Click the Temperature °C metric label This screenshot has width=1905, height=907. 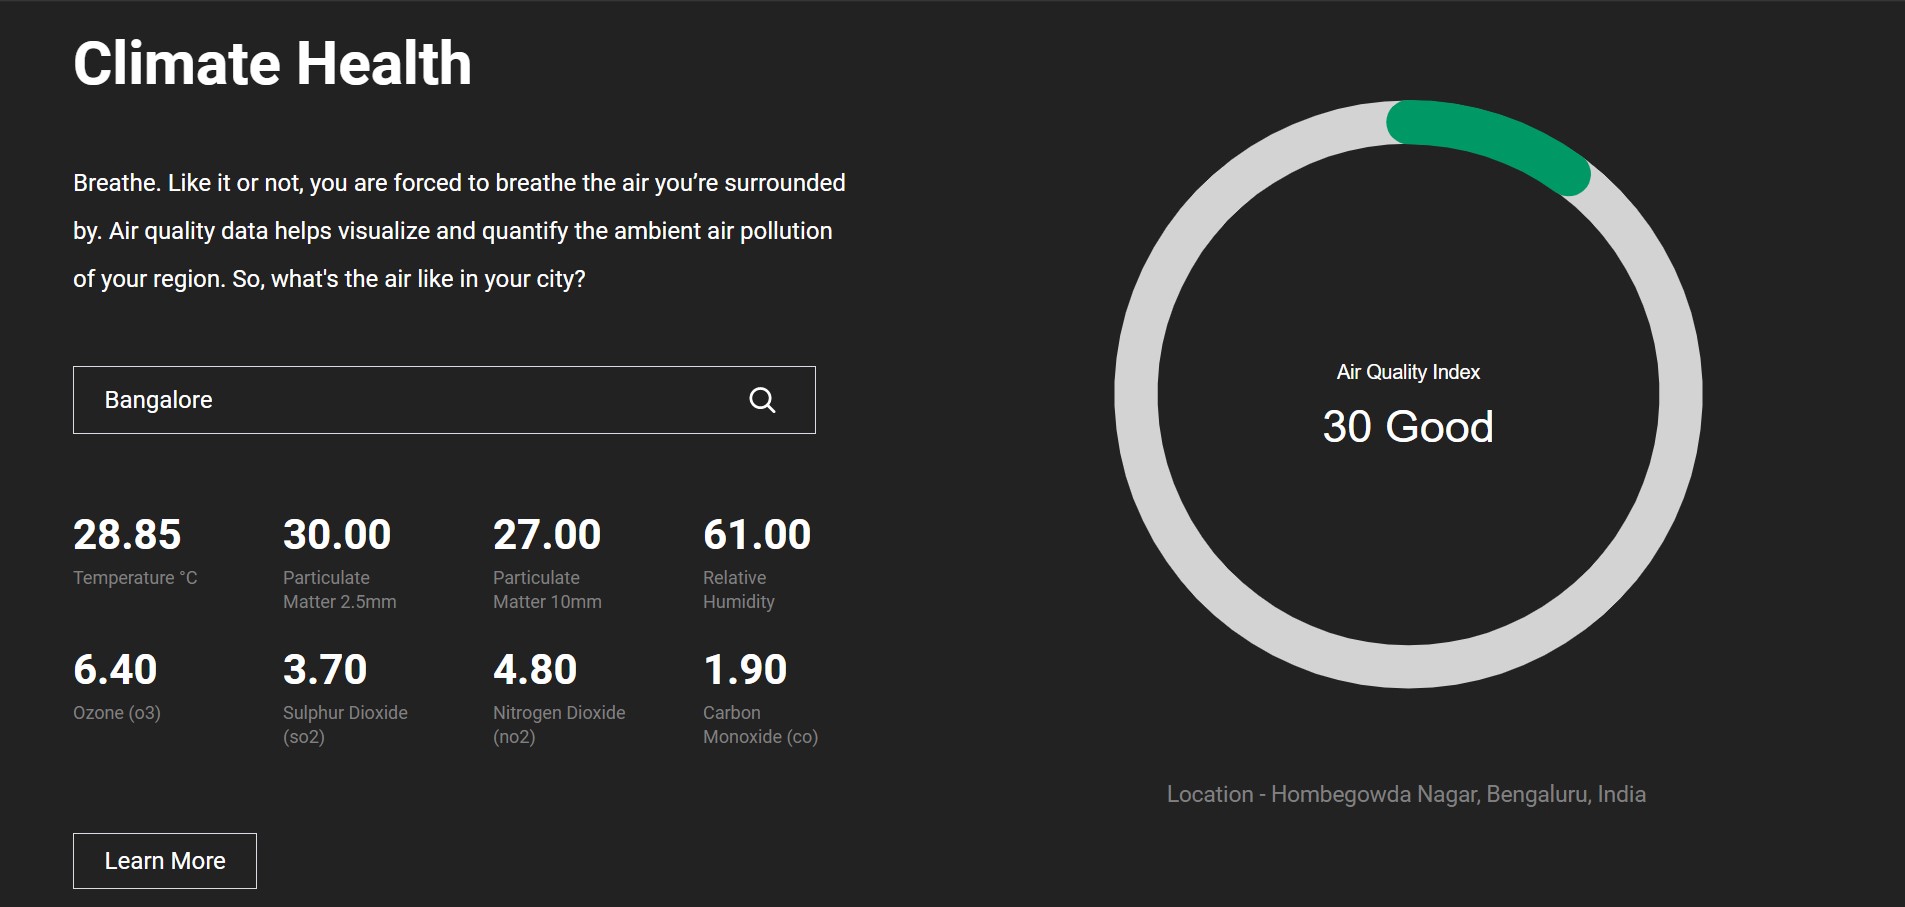coord(134,577)
